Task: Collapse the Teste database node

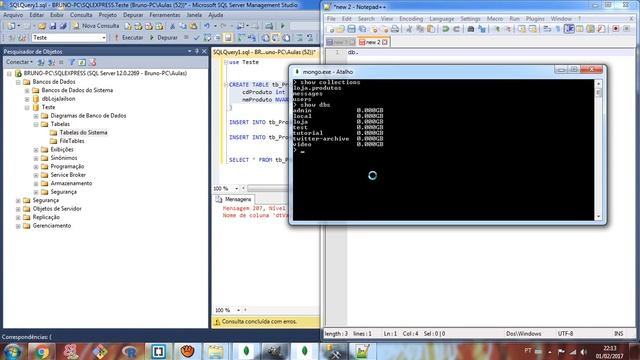Action: tap(27, 108)
